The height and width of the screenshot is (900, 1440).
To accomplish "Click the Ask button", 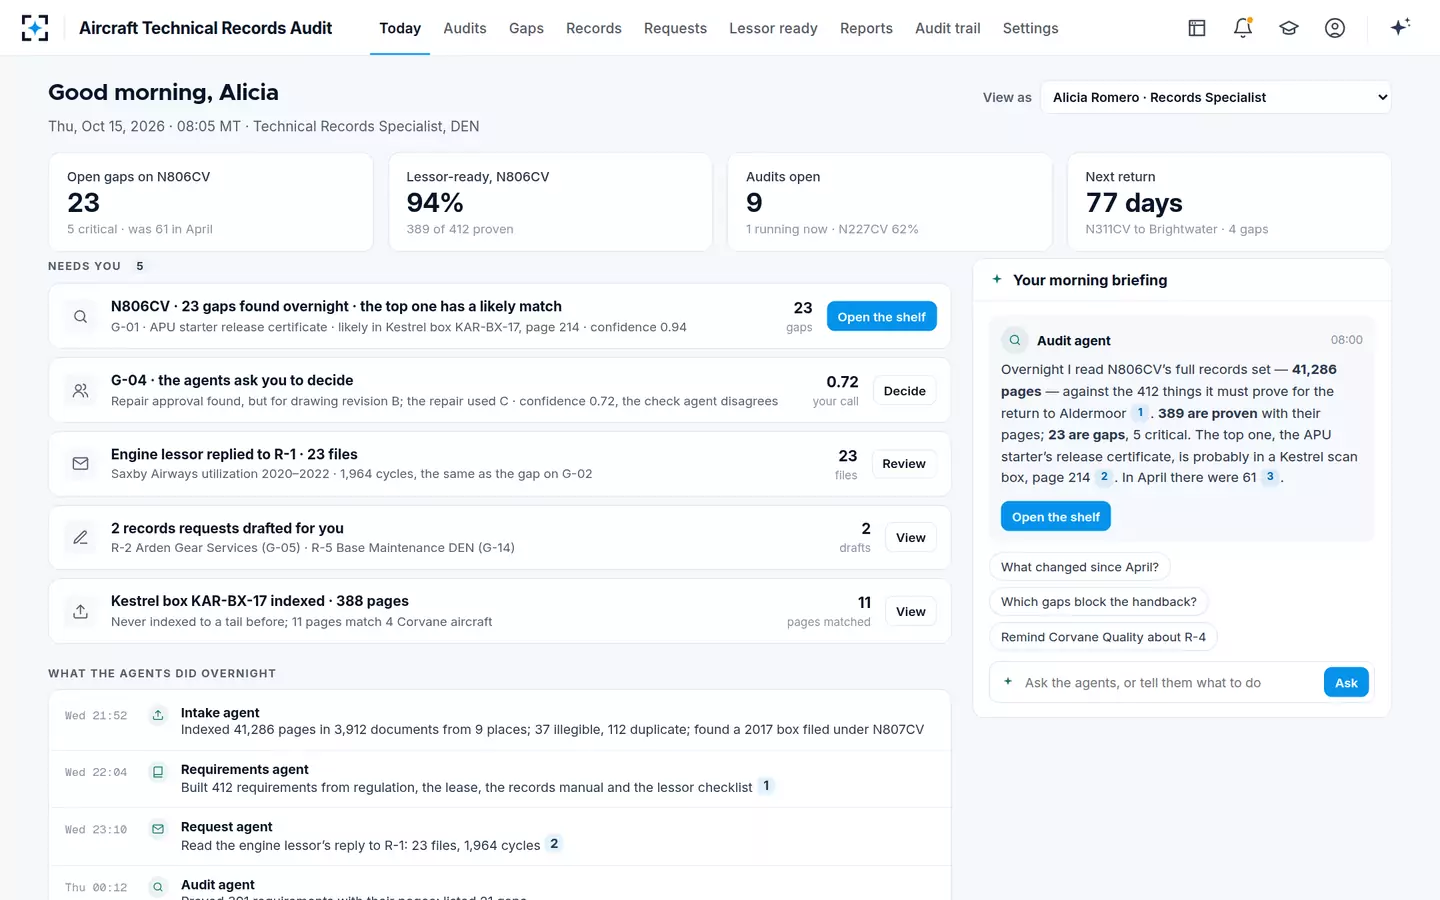I will pyautogui.click(x=1346, y=683).
